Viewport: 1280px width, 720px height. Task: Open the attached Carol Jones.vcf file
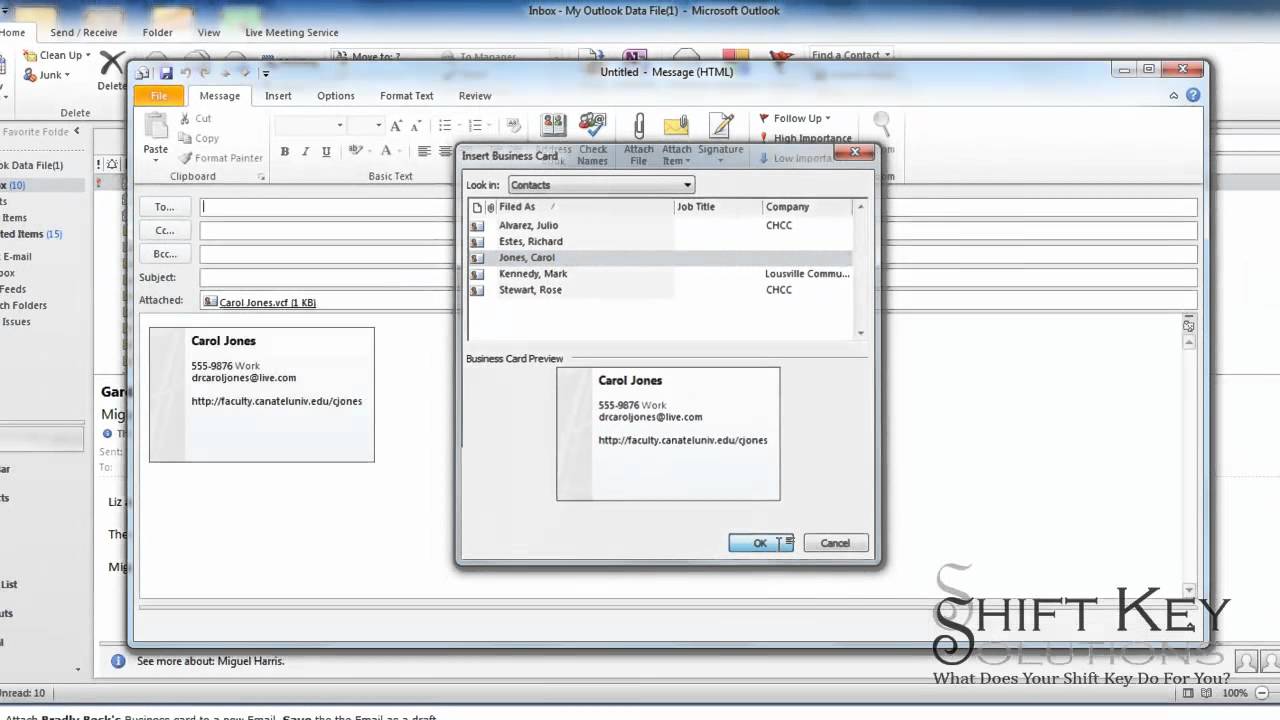click(x=260, y=302)
